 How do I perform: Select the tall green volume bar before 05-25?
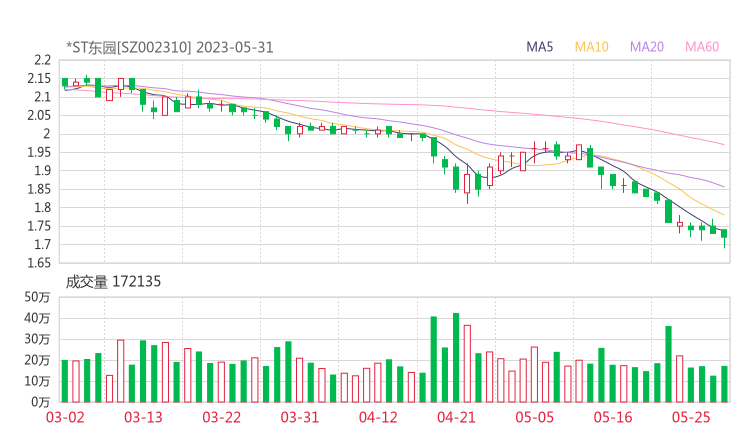668,364
